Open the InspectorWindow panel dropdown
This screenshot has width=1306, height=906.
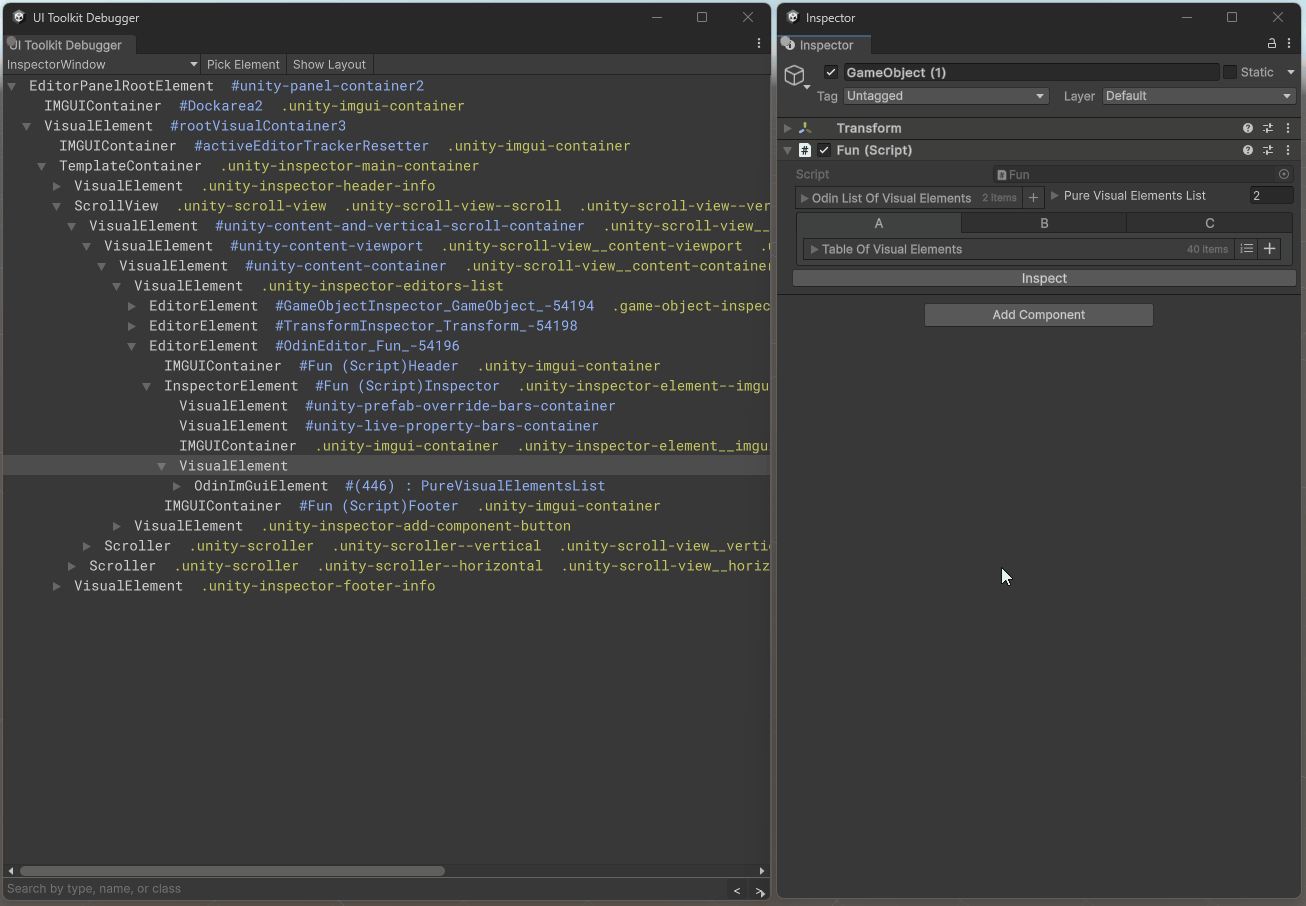(x=102, y=64)
